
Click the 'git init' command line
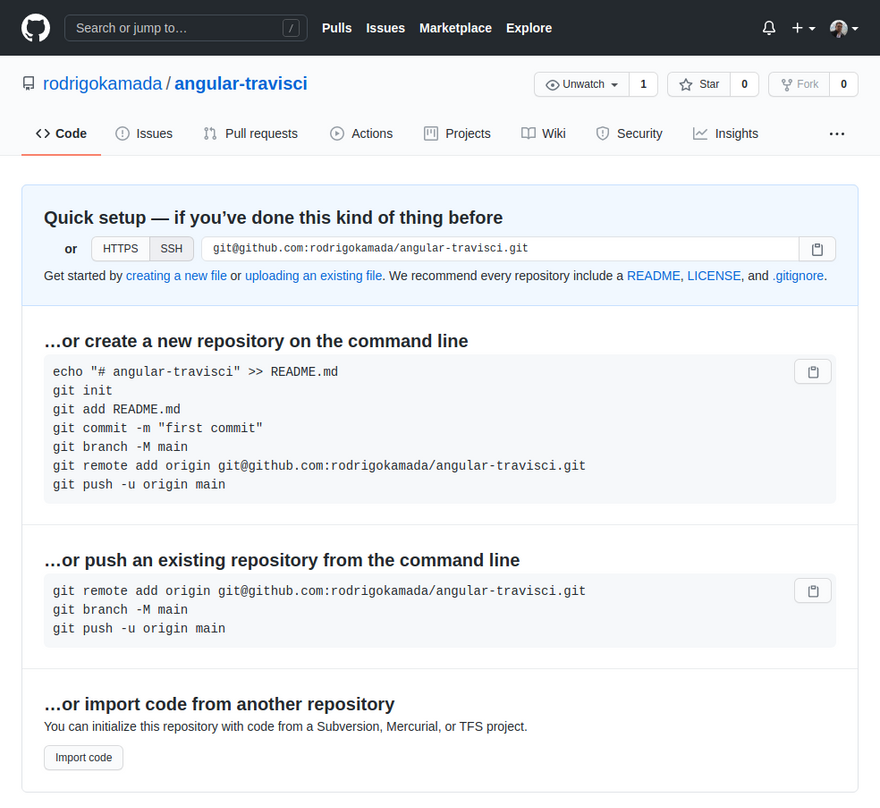(x=82, y=391)
